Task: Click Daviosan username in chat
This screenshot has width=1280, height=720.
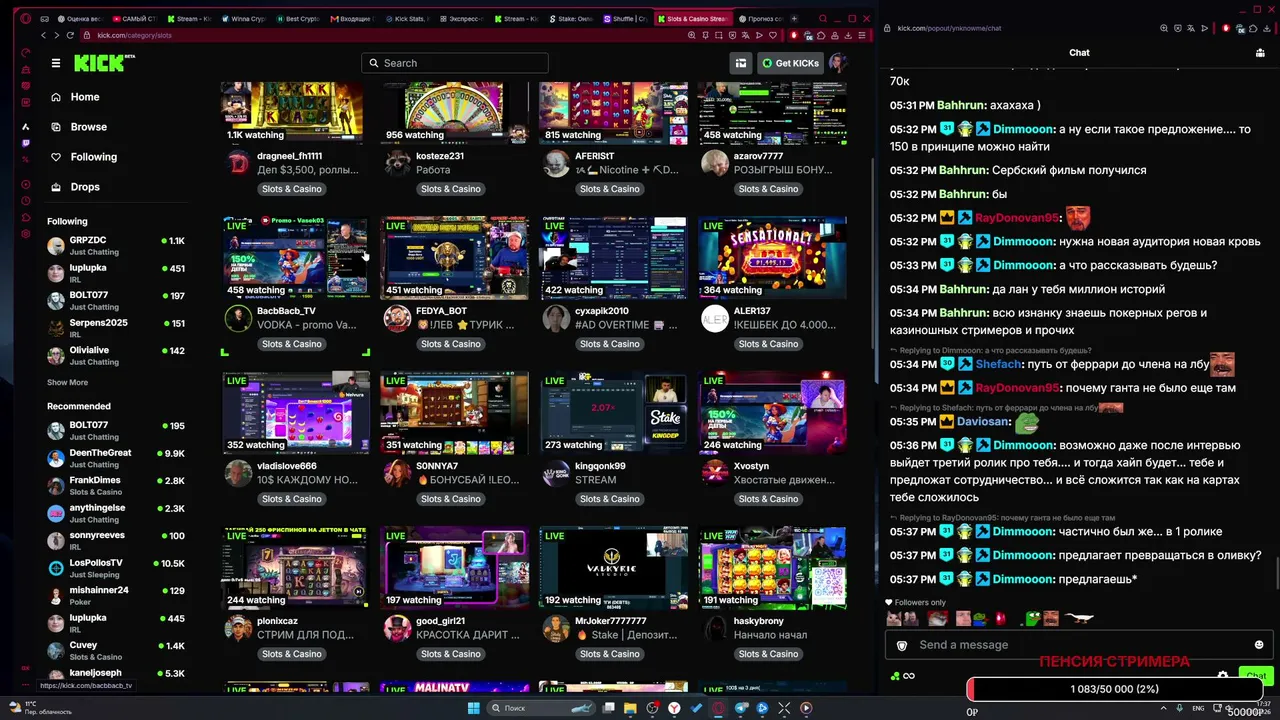Action: tap(982, 421)
